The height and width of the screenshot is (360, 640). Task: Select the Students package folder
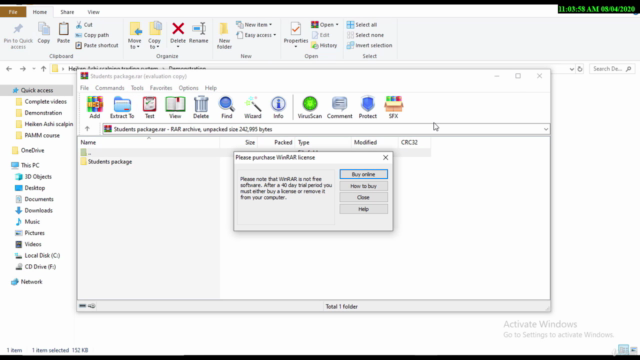click(106, 162)
